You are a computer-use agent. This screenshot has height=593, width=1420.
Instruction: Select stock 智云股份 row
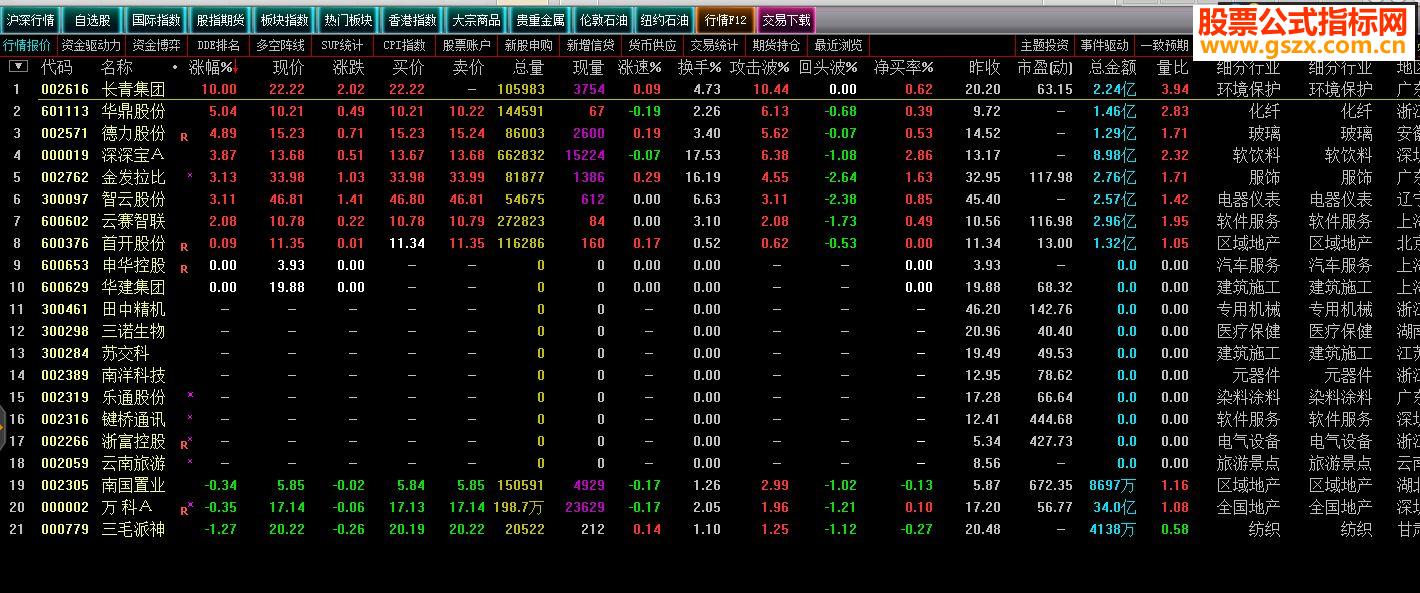click(x=710, y=199)
